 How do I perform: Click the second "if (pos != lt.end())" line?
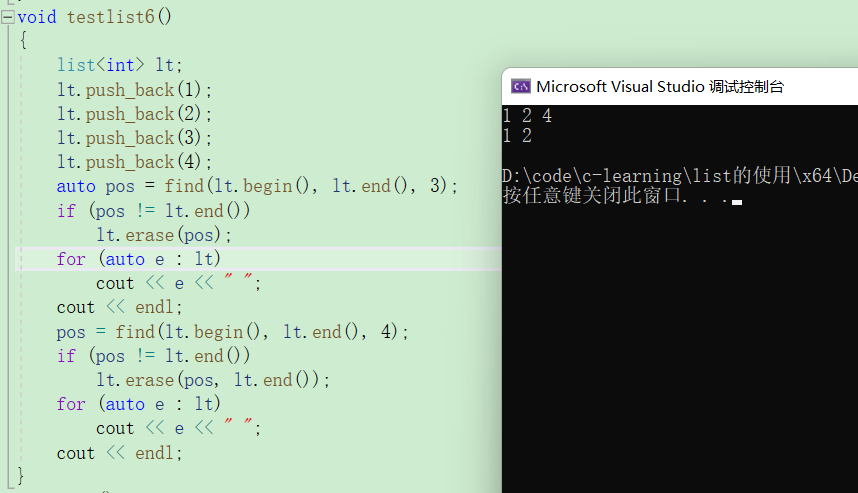click(x=153, y=356)
